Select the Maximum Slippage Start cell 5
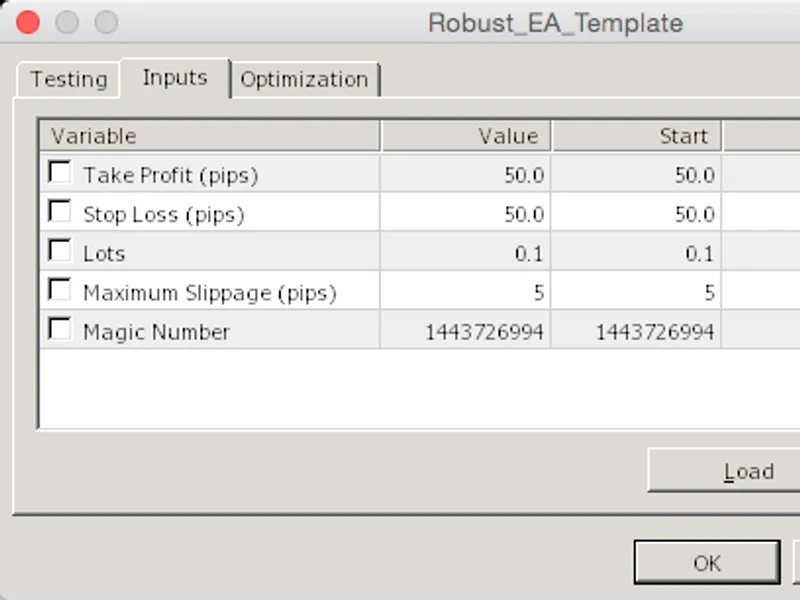 (x=636, y=292)
